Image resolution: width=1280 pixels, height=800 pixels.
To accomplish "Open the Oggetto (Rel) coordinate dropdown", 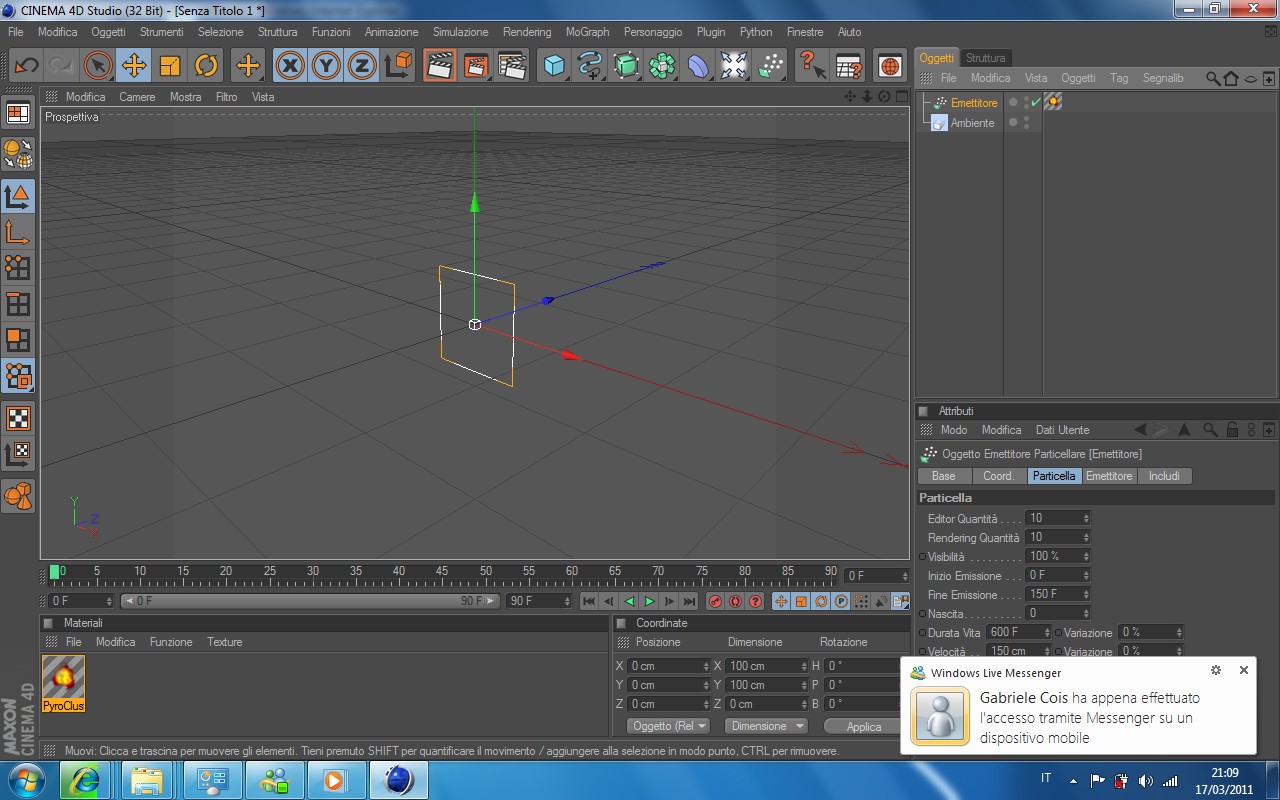I will pyautogui.click(x=669, y=726).
